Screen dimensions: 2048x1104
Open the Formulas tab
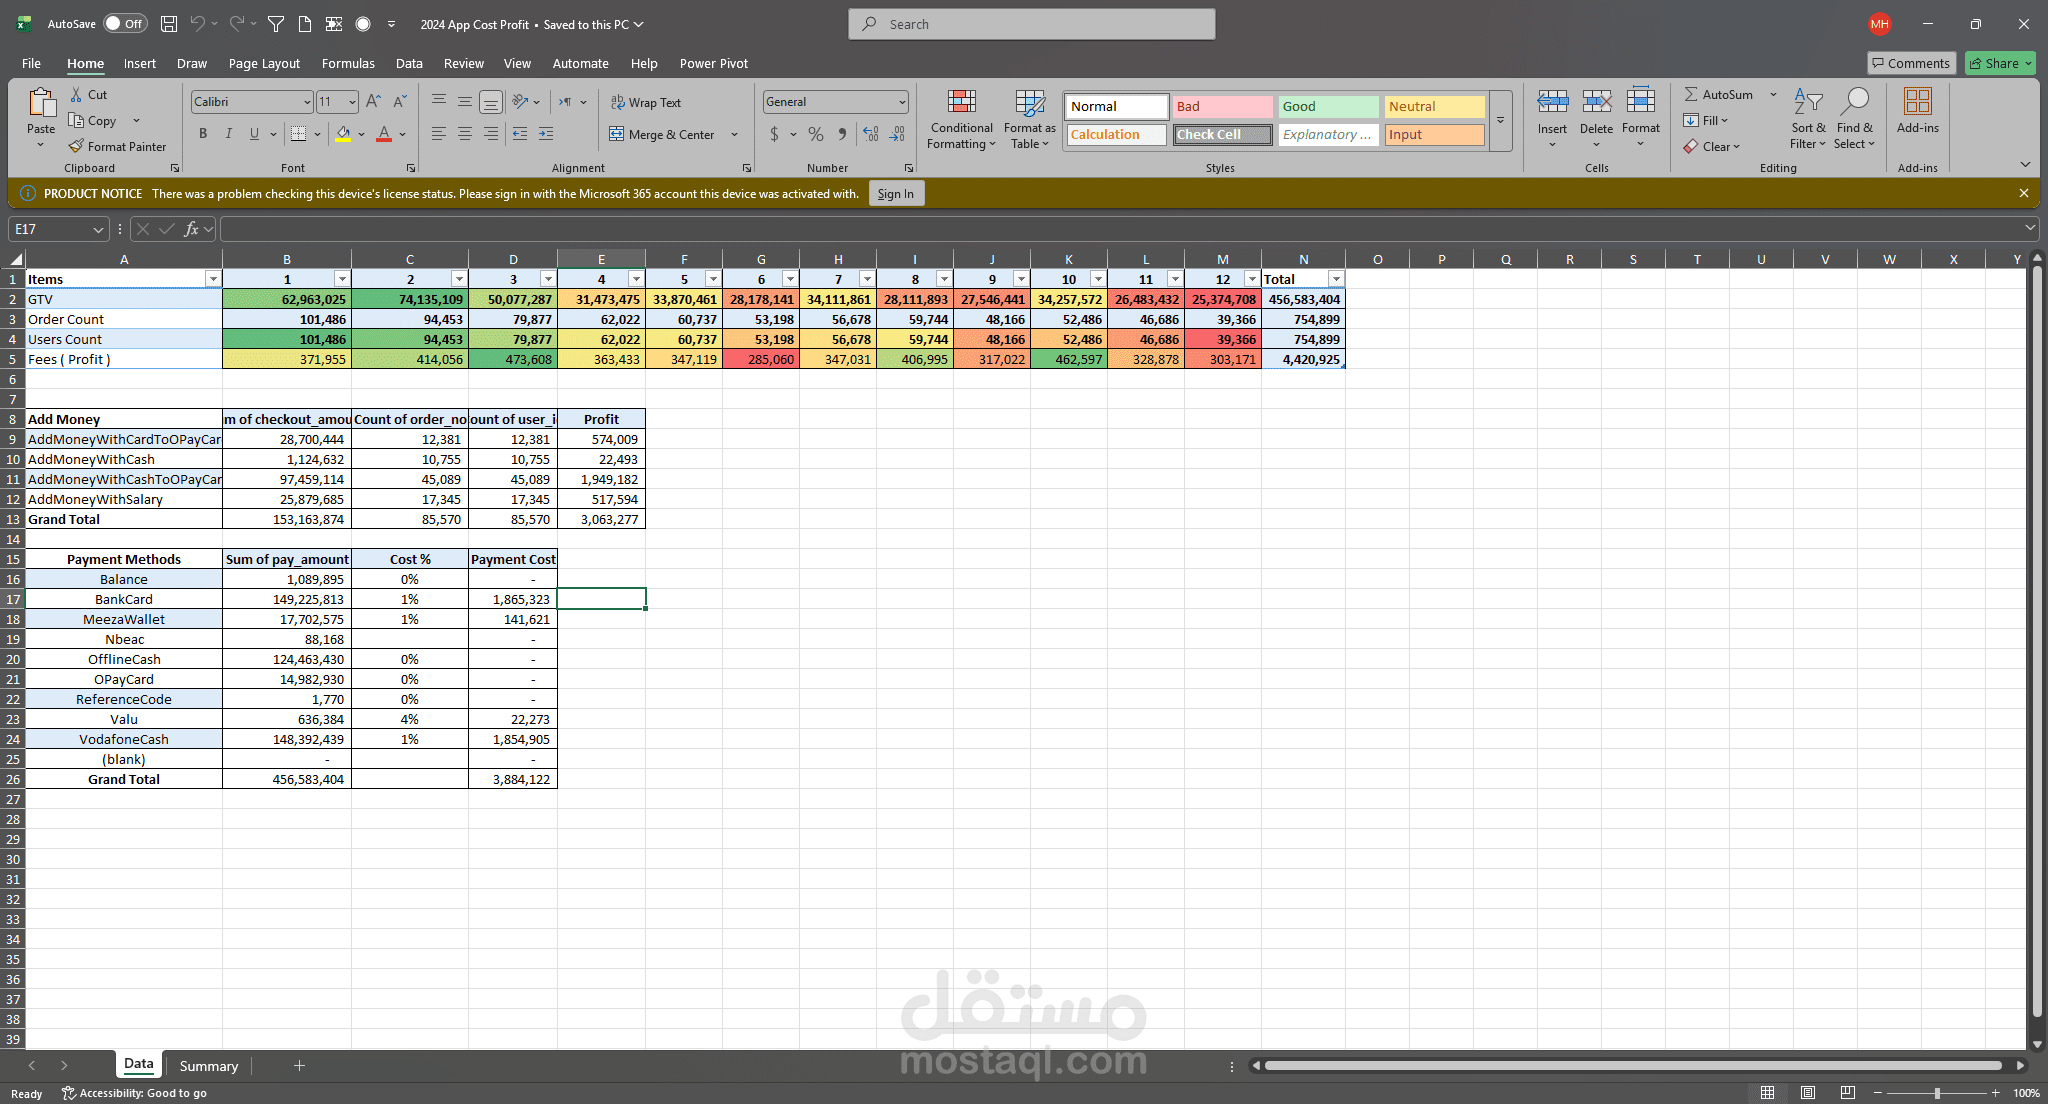coord(348,63)
